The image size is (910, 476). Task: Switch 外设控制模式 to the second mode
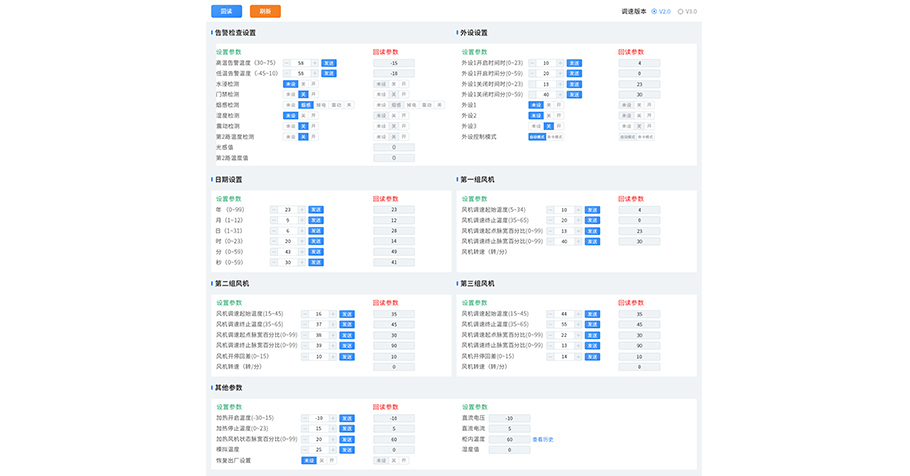click(x=558, y=136)
